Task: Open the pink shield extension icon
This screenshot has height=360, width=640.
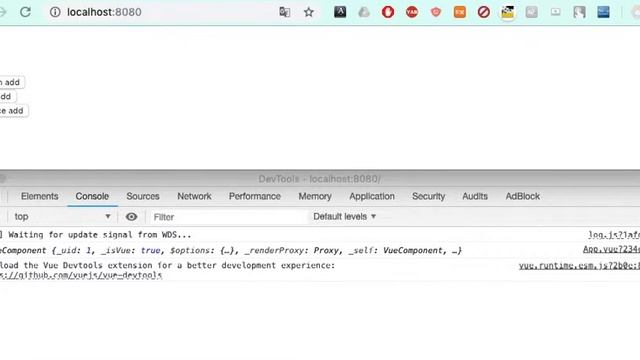Action: pyautogui.click(x=436, y=12)
